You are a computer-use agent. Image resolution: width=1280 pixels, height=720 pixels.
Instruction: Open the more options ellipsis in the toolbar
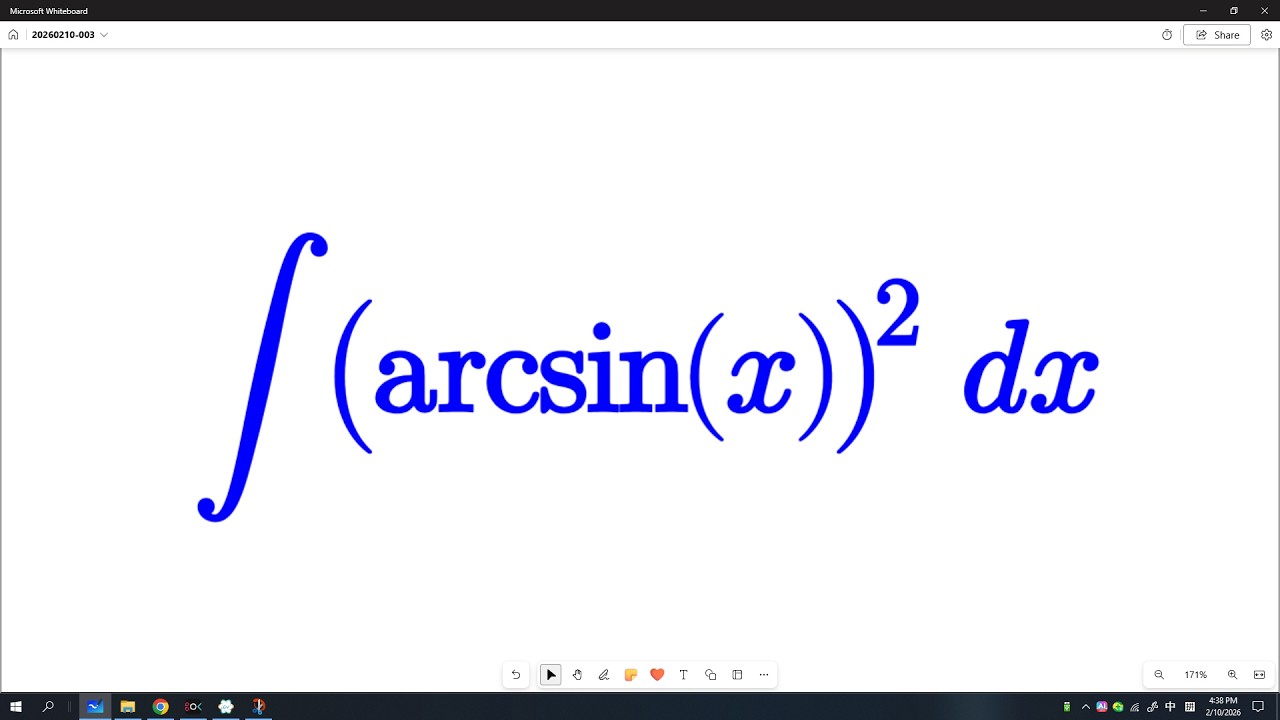click(x=764, y=675)
